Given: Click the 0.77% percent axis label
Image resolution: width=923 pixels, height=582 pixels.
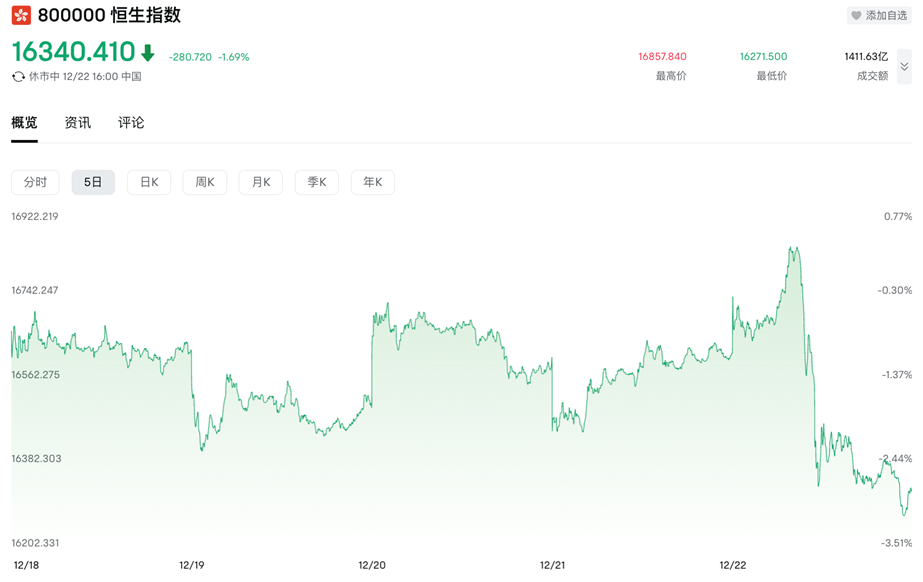Looking at the screenshot, I should tap(898, 217).
